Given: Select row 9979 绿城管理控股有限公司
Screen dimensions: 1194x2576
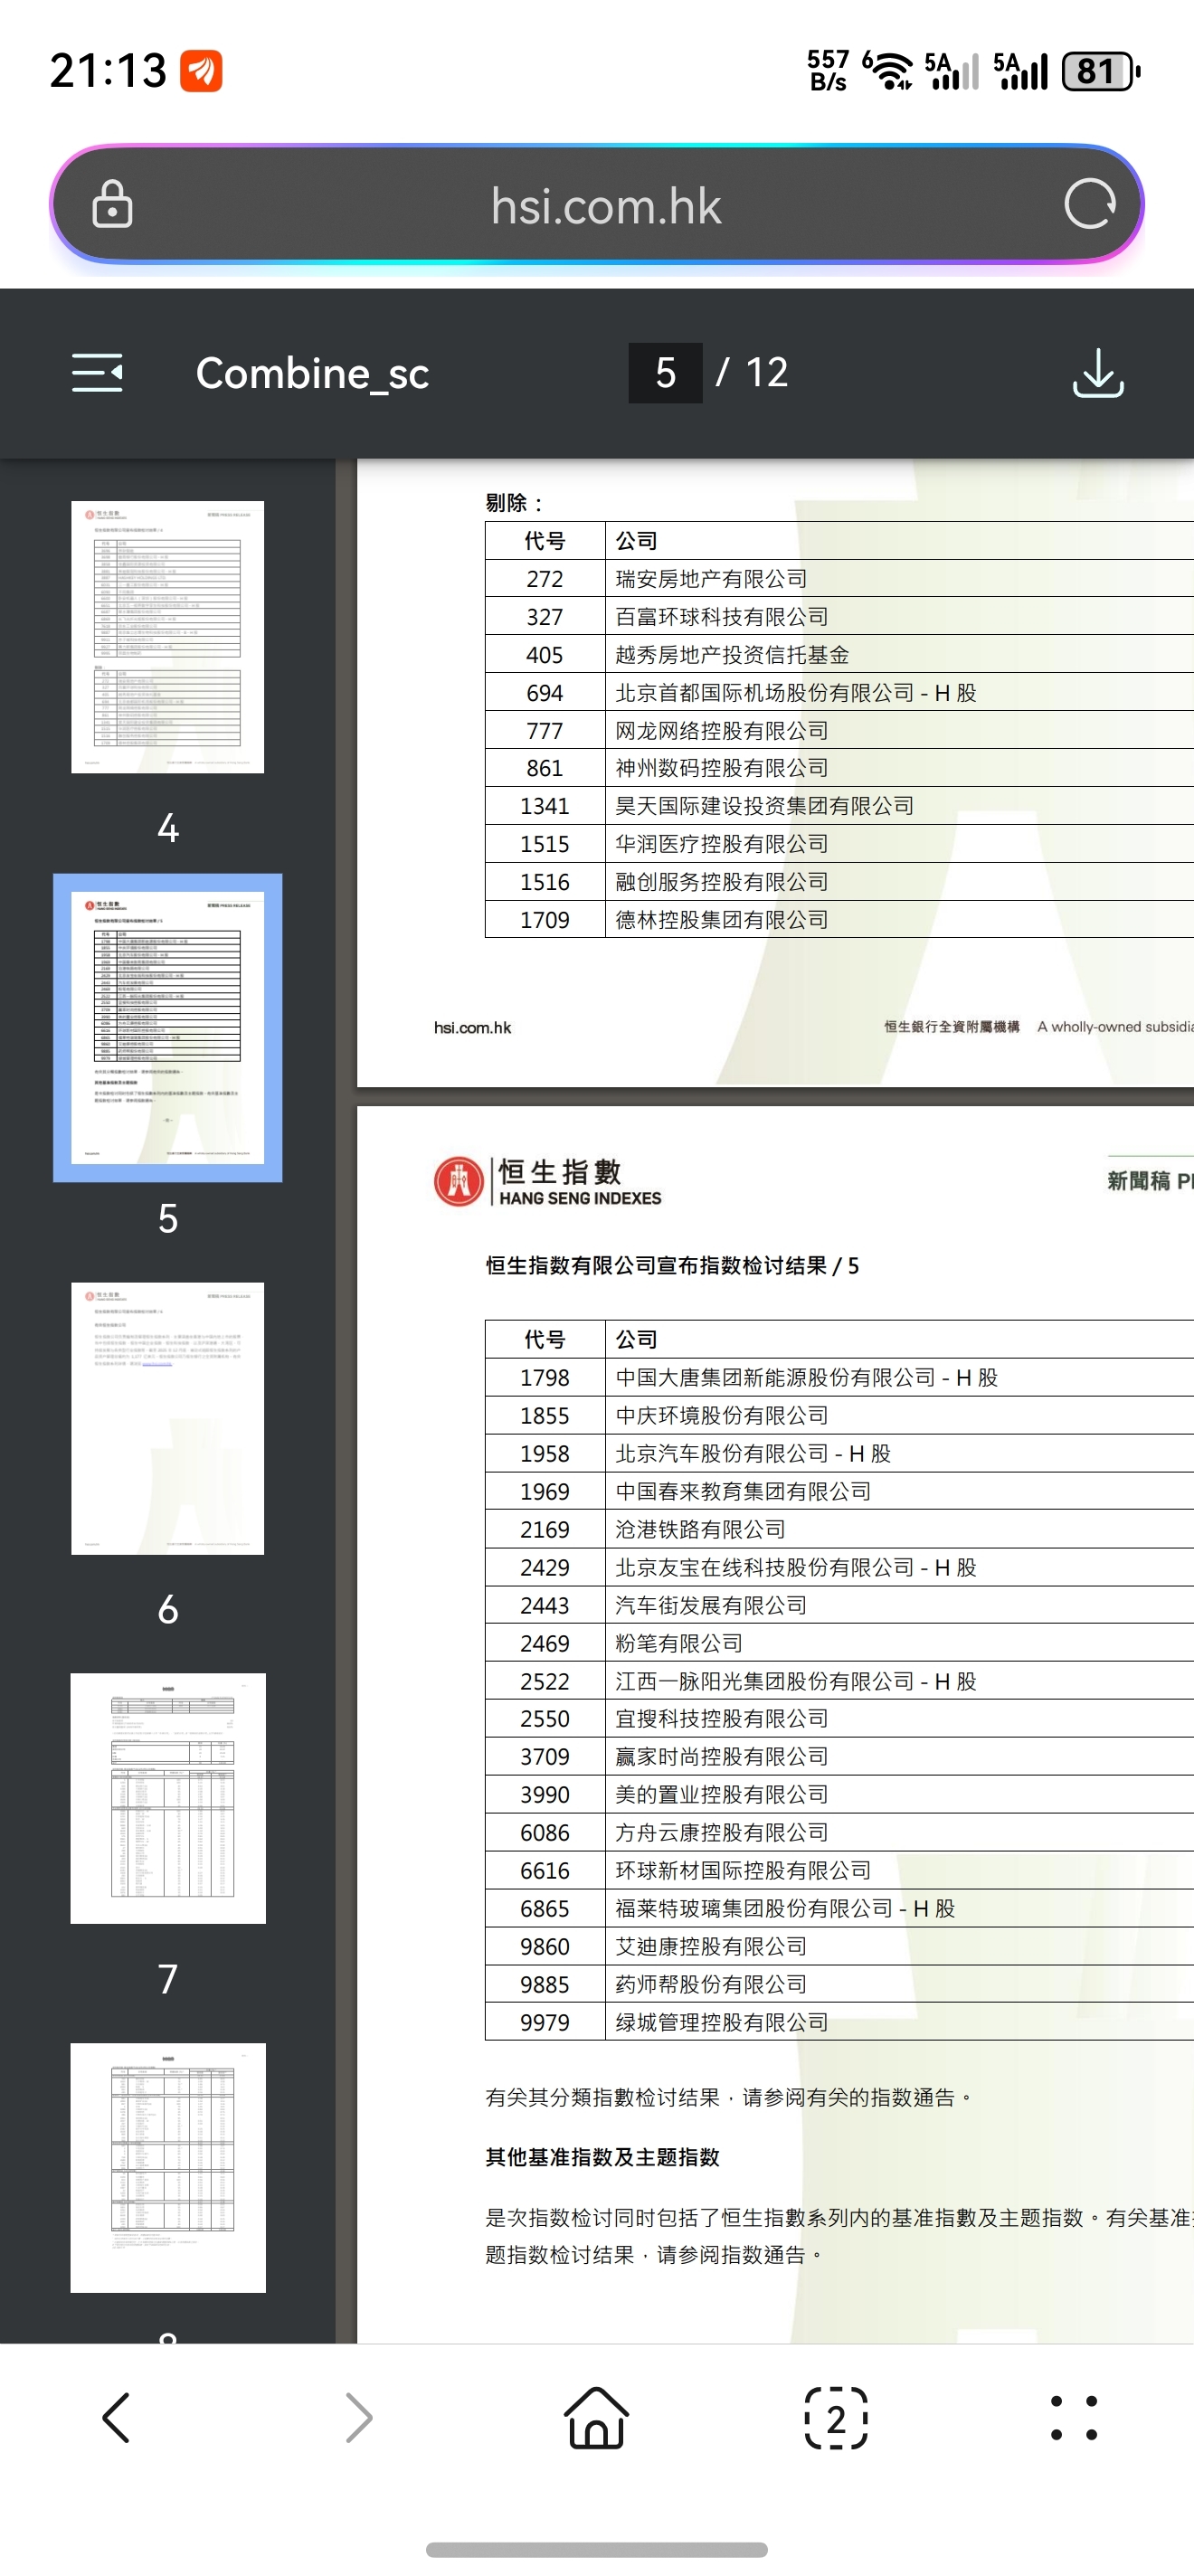Looking at the screenshot, I should point(839,2022).
